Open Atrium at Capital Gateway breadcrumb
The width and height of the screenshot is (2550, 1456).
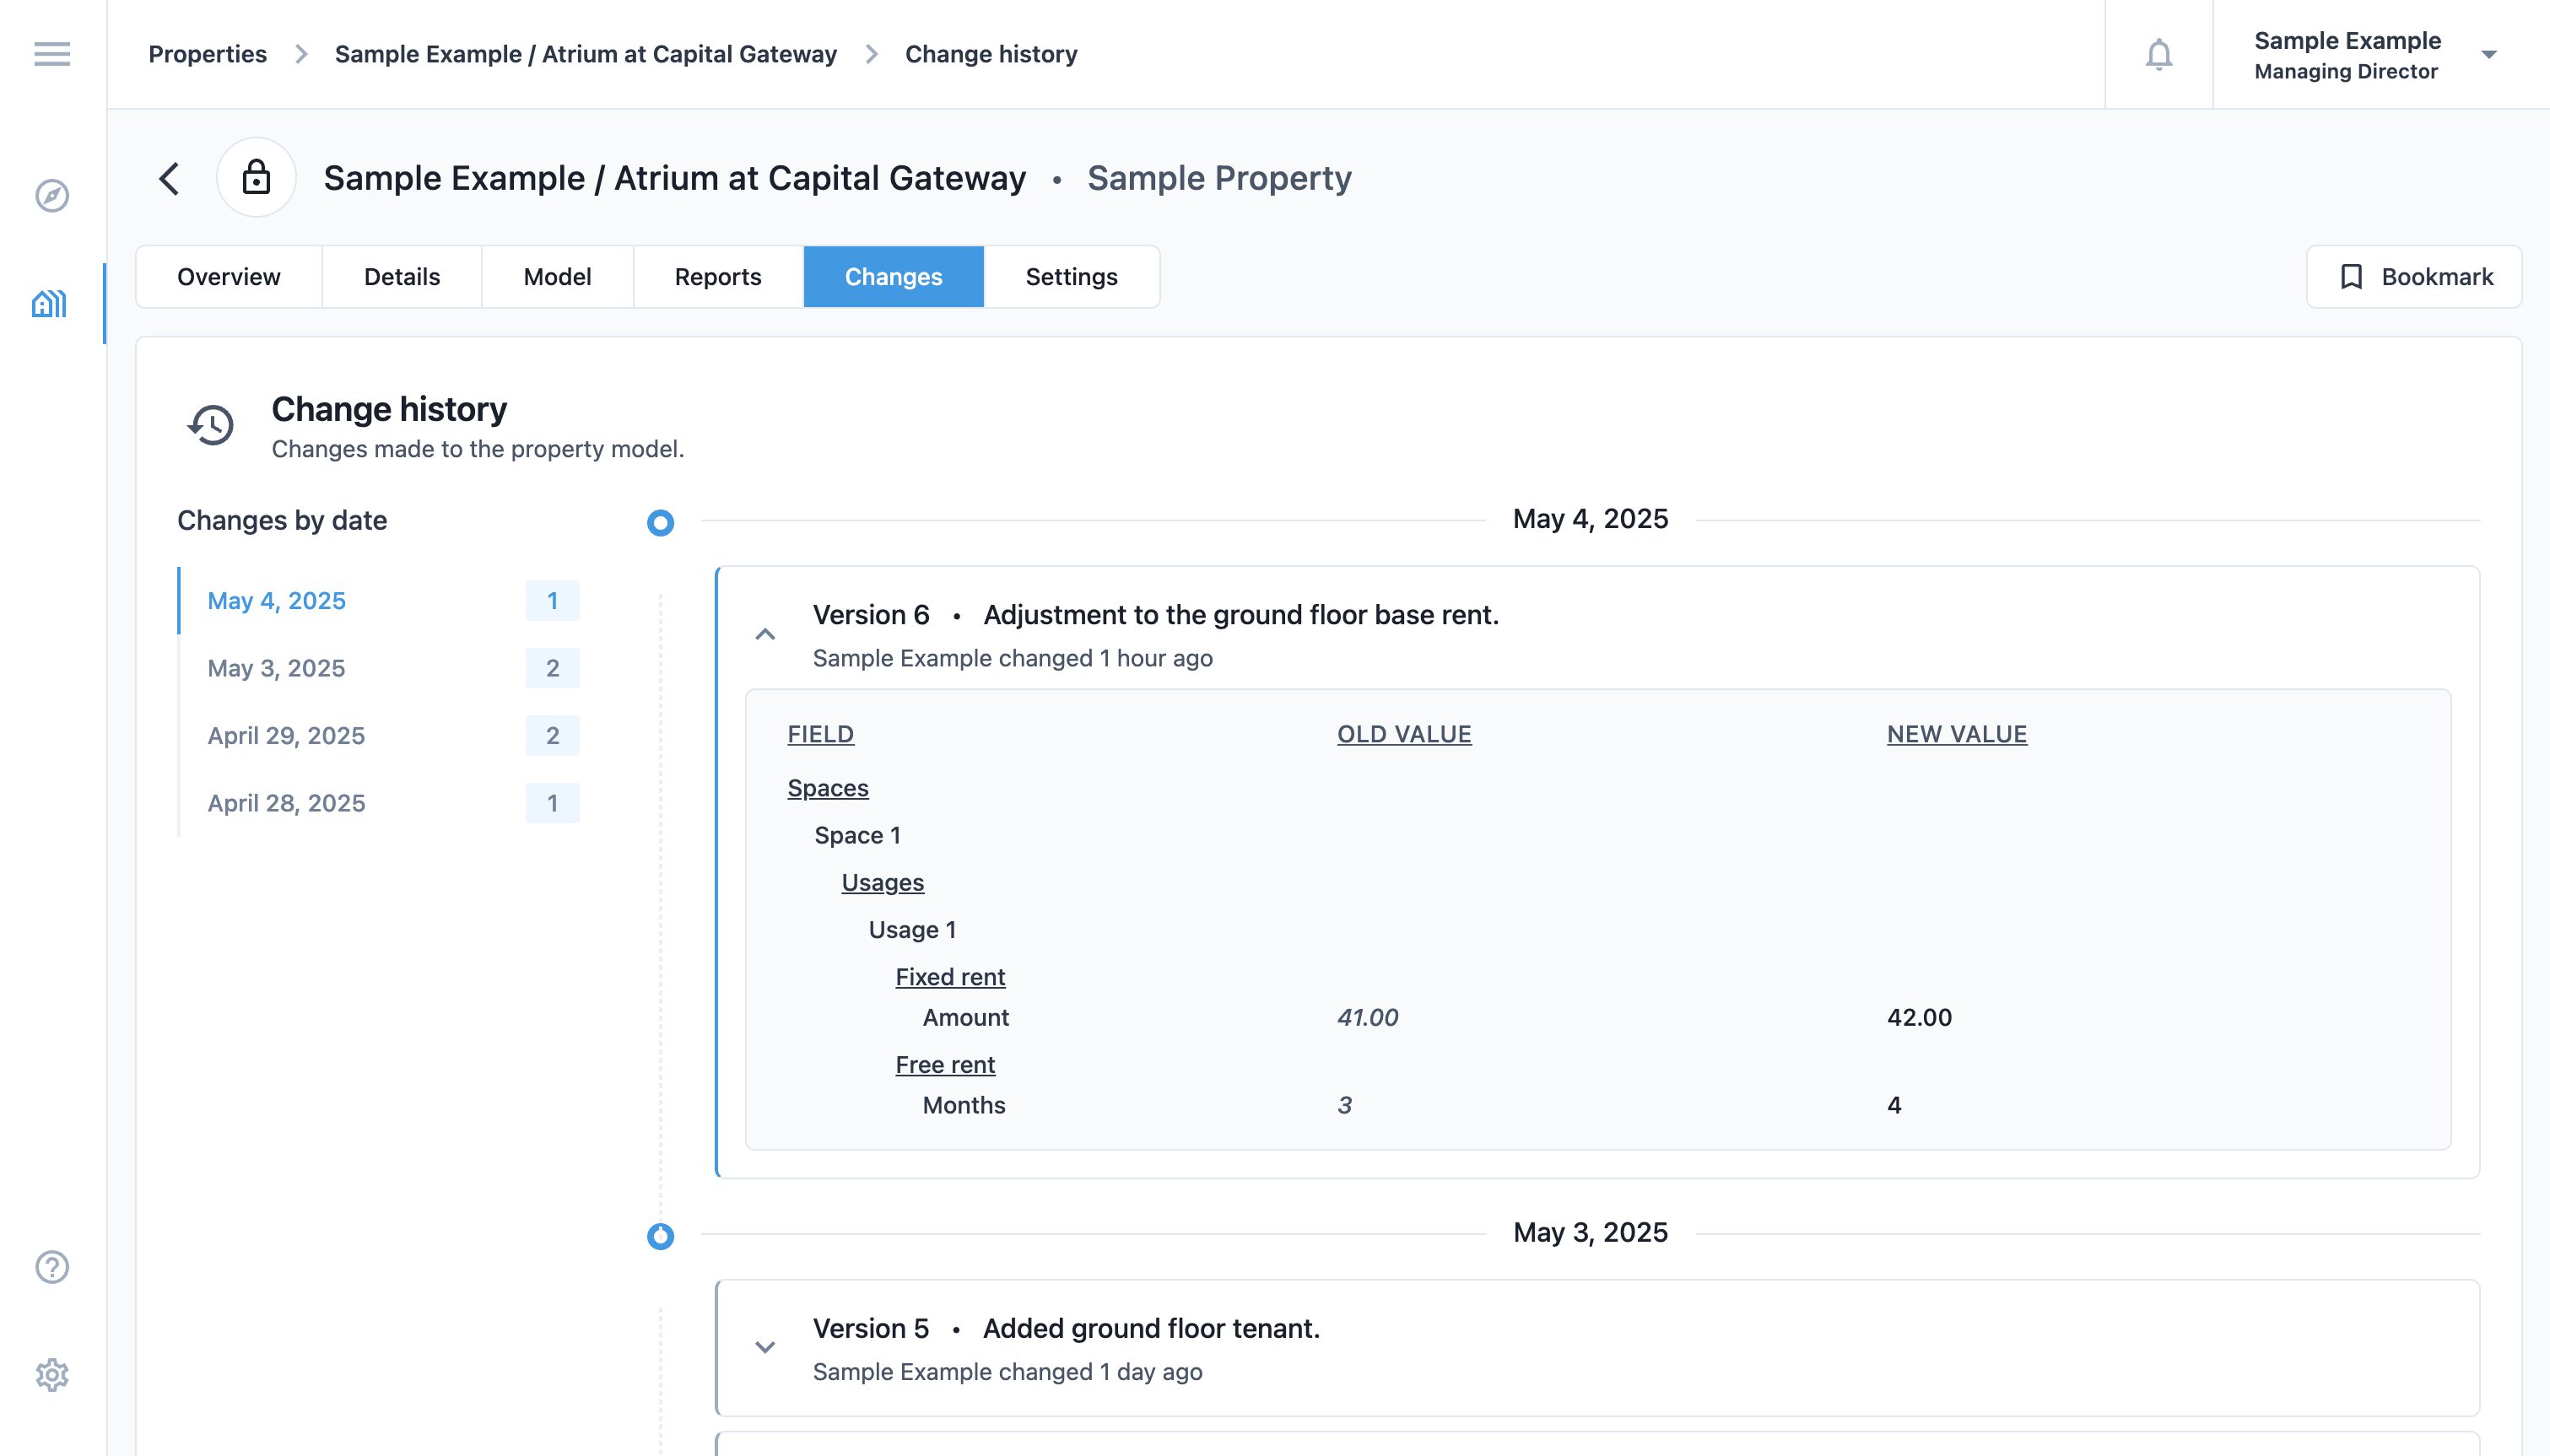586,54
